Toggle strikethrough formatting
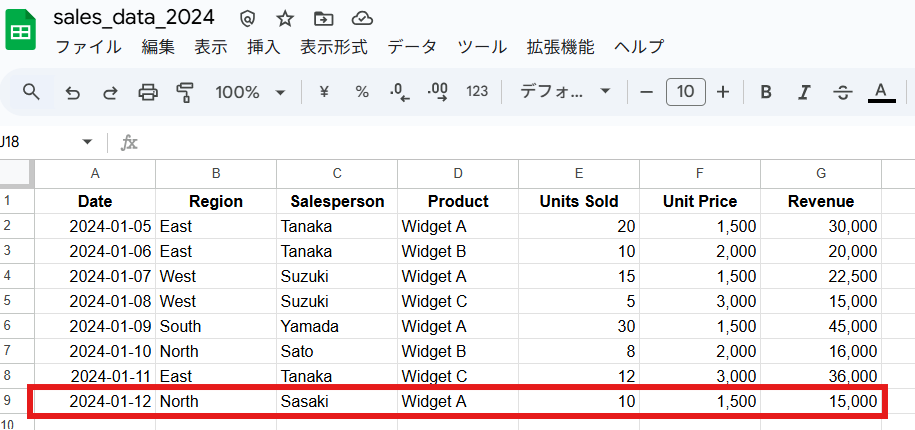Image resolution: width=915 pixels, height=430 pixels. 842,92
